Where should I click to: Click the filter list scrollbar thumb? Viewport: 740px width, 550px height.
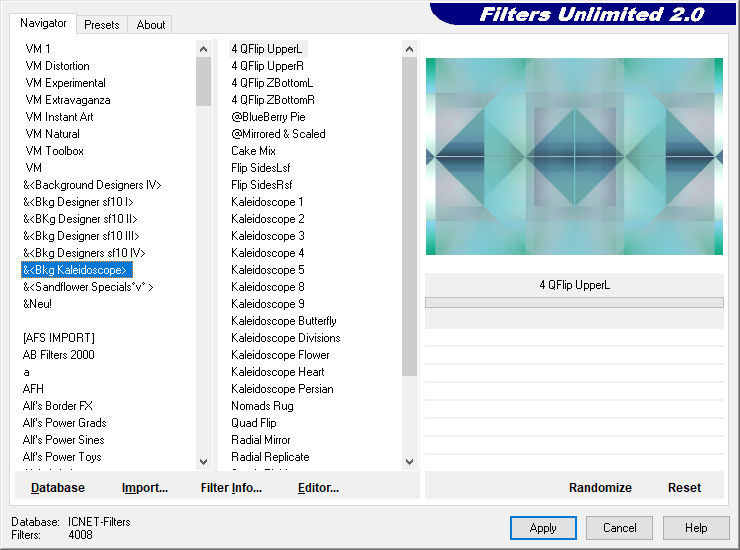409,216
